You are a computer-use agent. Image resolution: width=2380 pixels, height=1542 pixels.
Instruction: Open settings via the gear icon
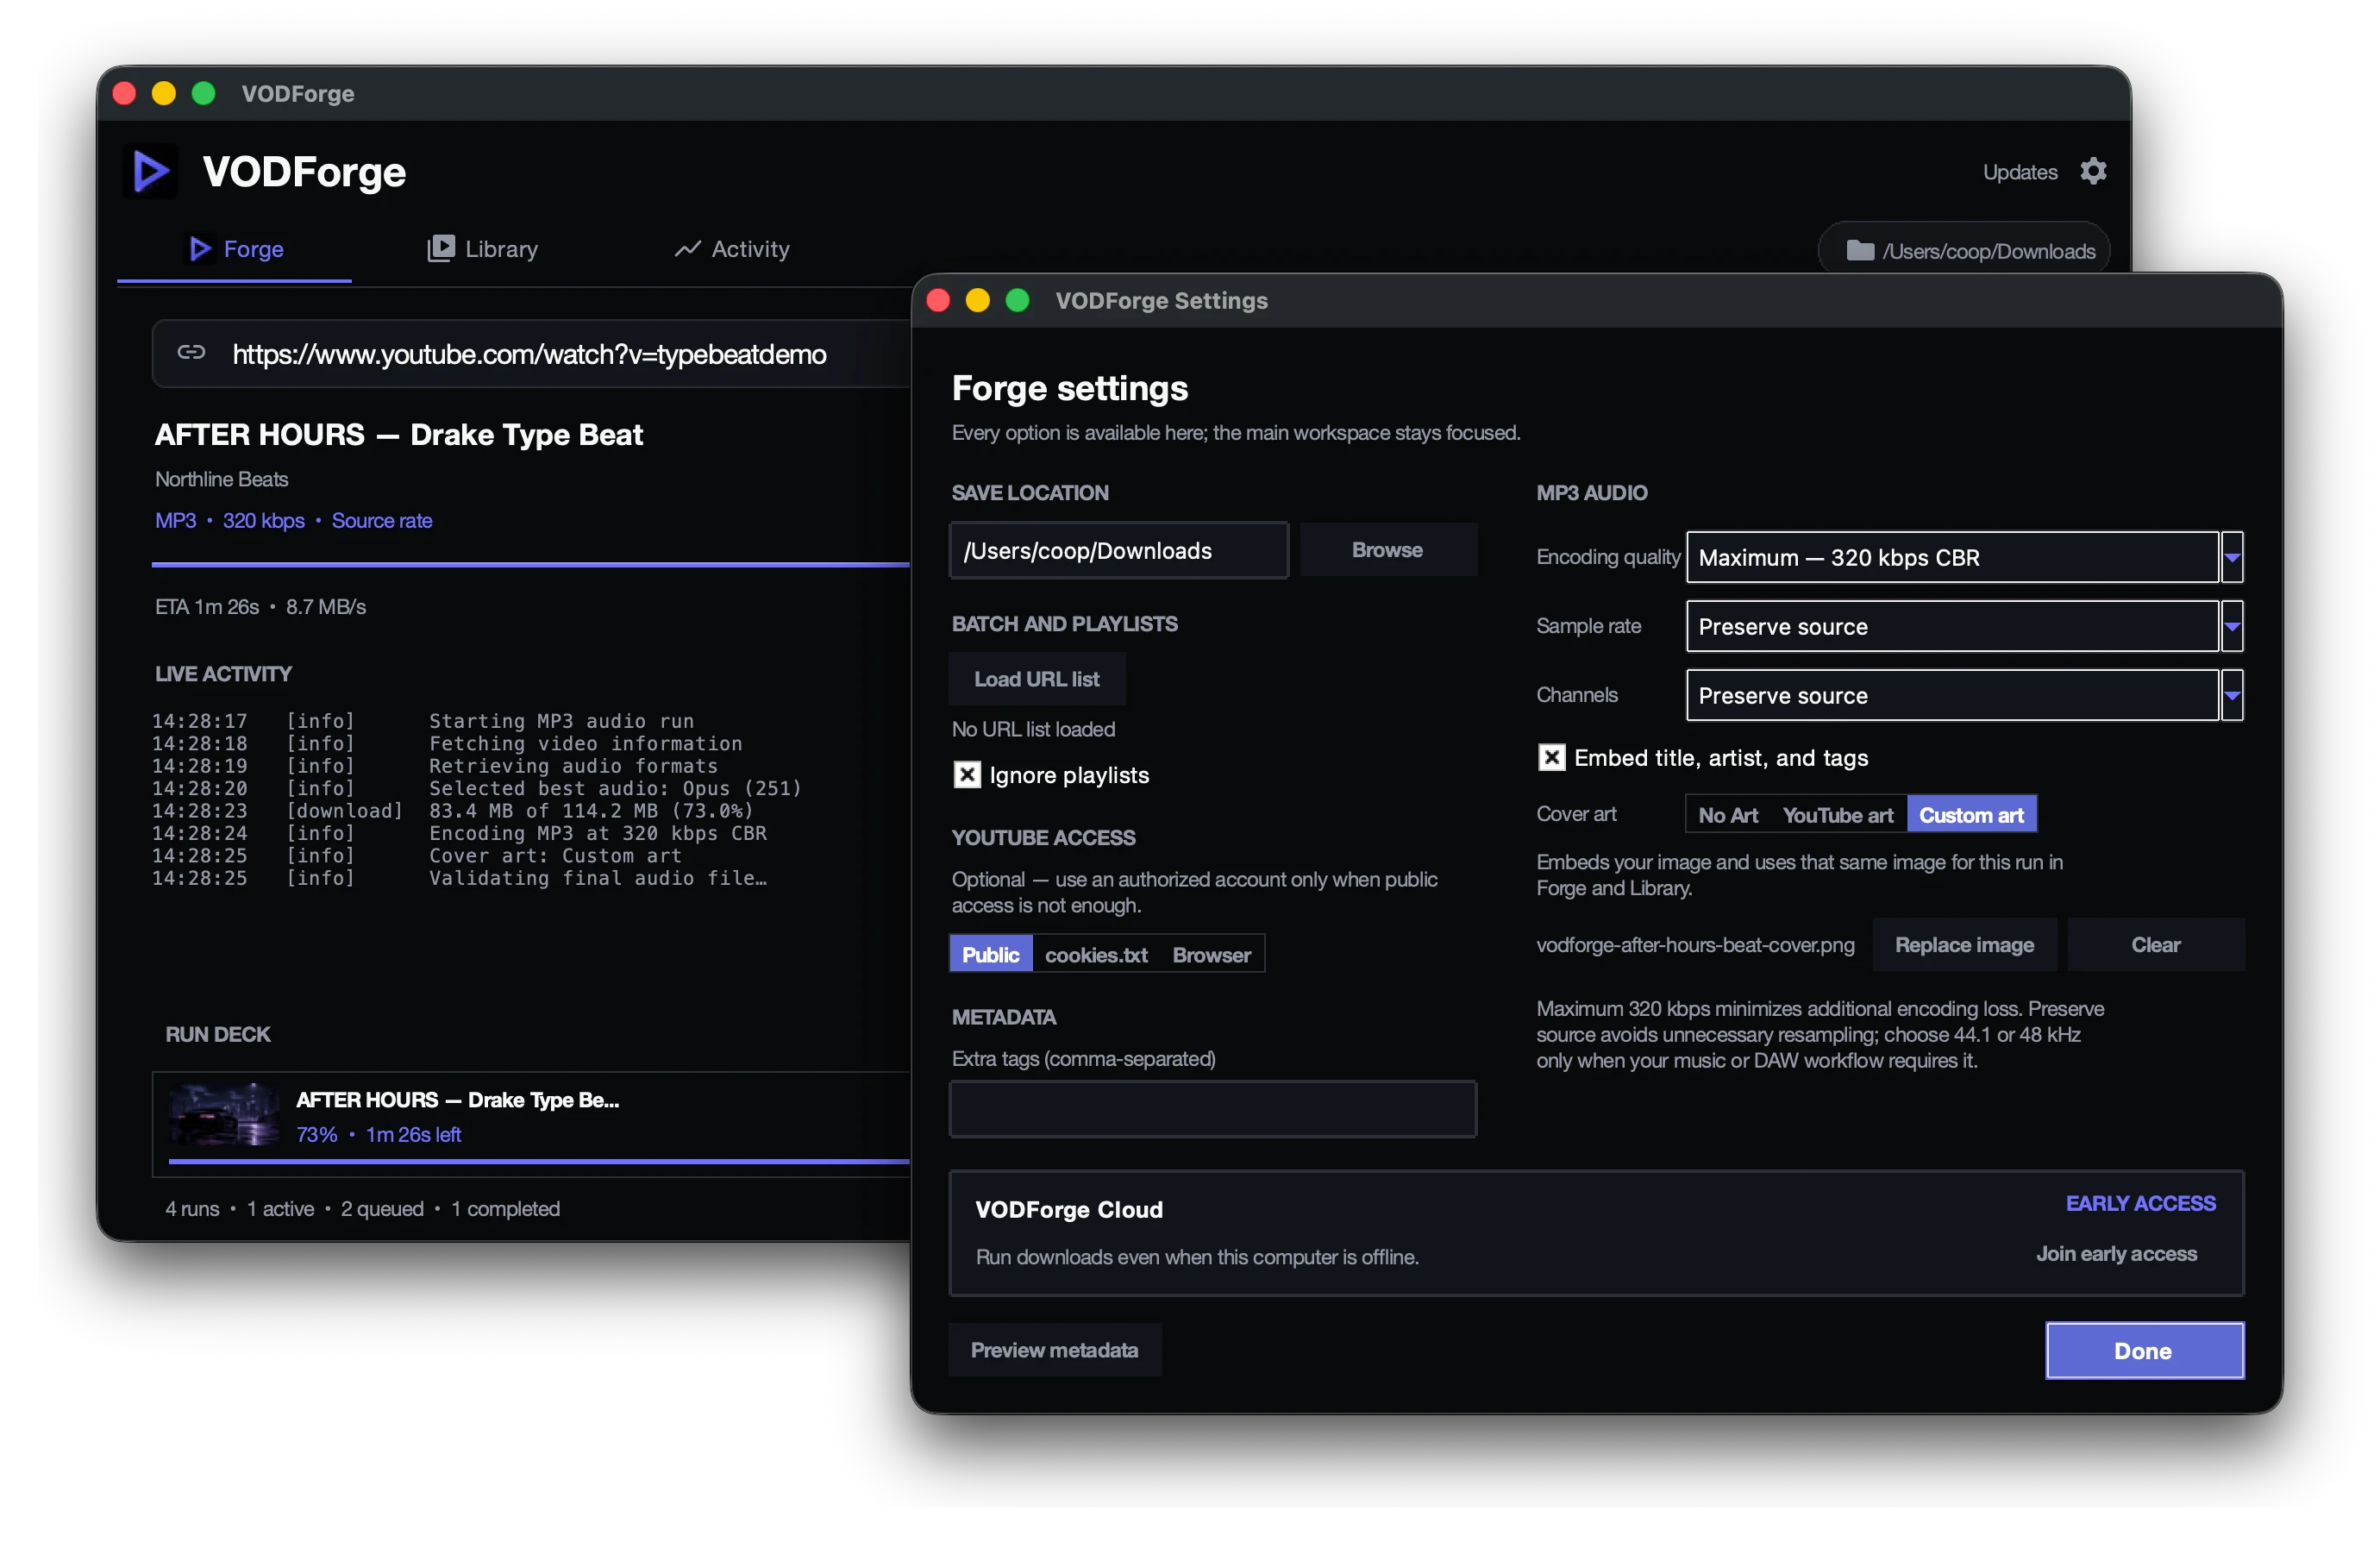[x=2093, y=171]
